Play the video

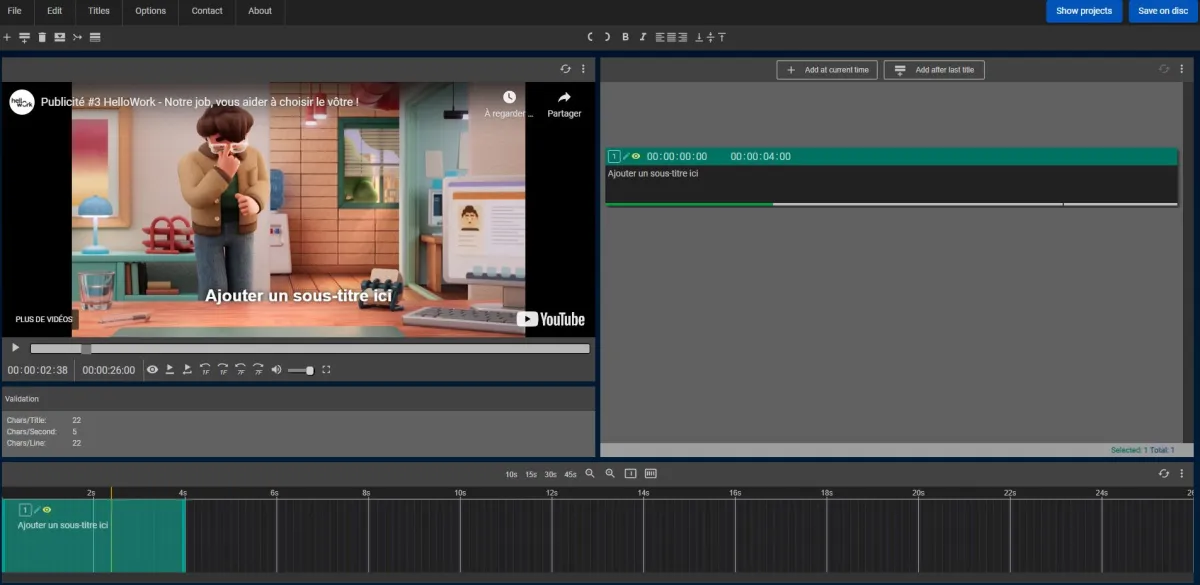[15, 348]
